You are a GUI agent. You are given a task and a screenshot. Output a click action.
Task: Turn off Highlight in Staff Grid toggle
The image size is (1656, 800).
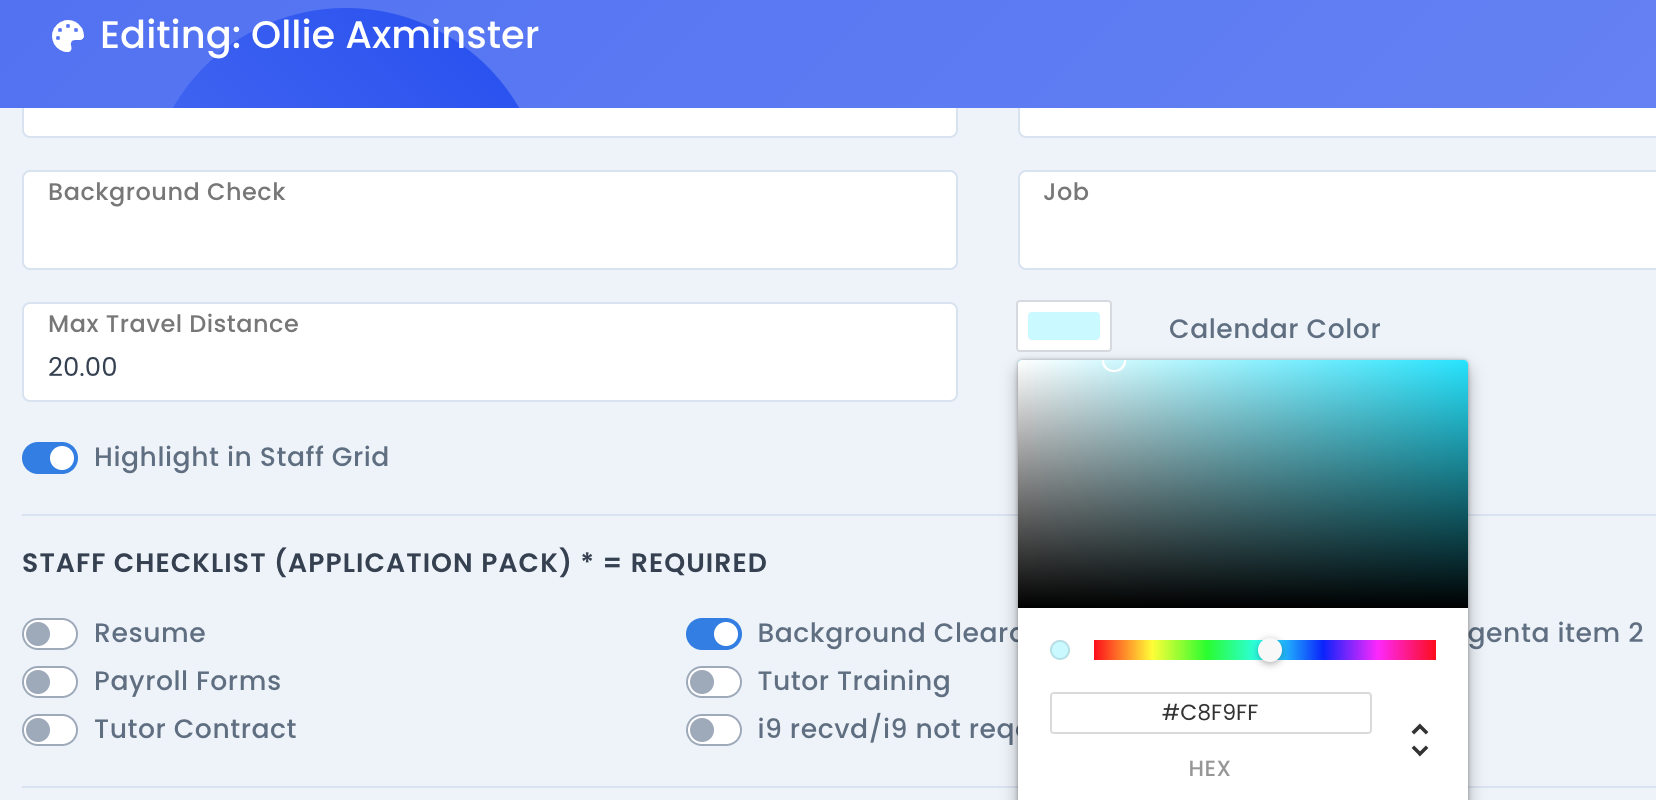pyautogui.click(x=50, y=457)
